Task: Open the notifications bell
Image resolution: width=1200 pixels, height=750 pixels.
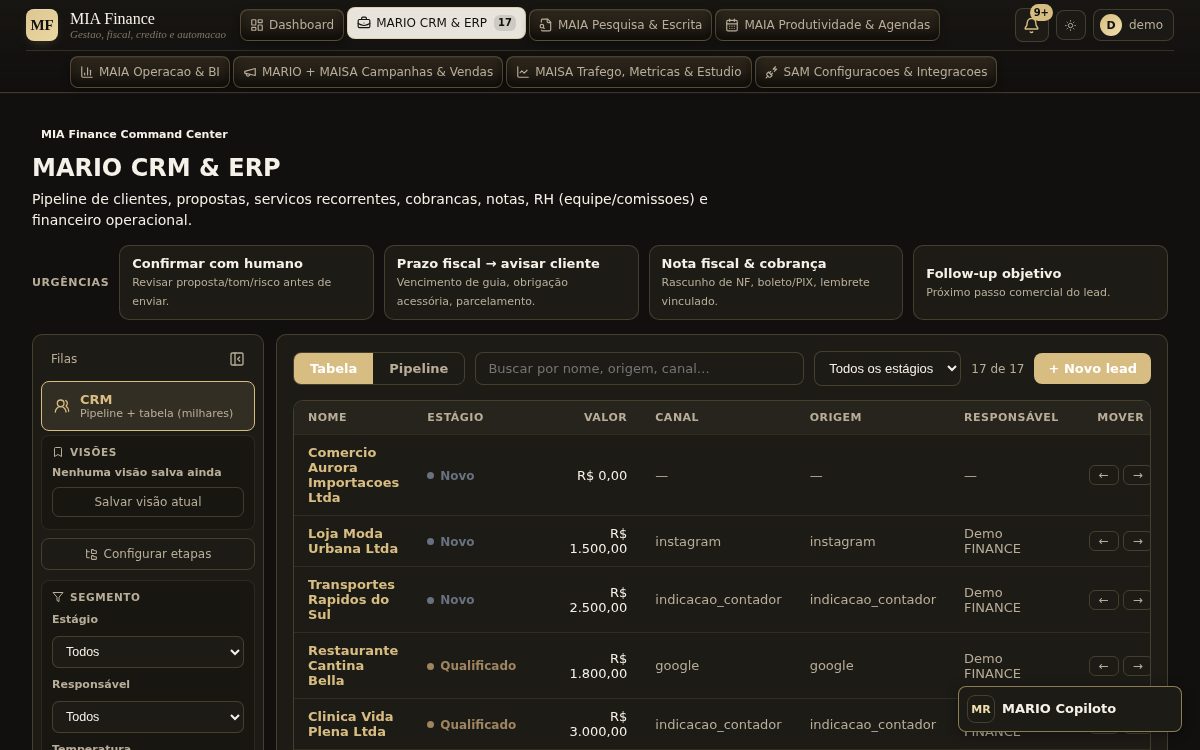Action: tap(1032, 25)
